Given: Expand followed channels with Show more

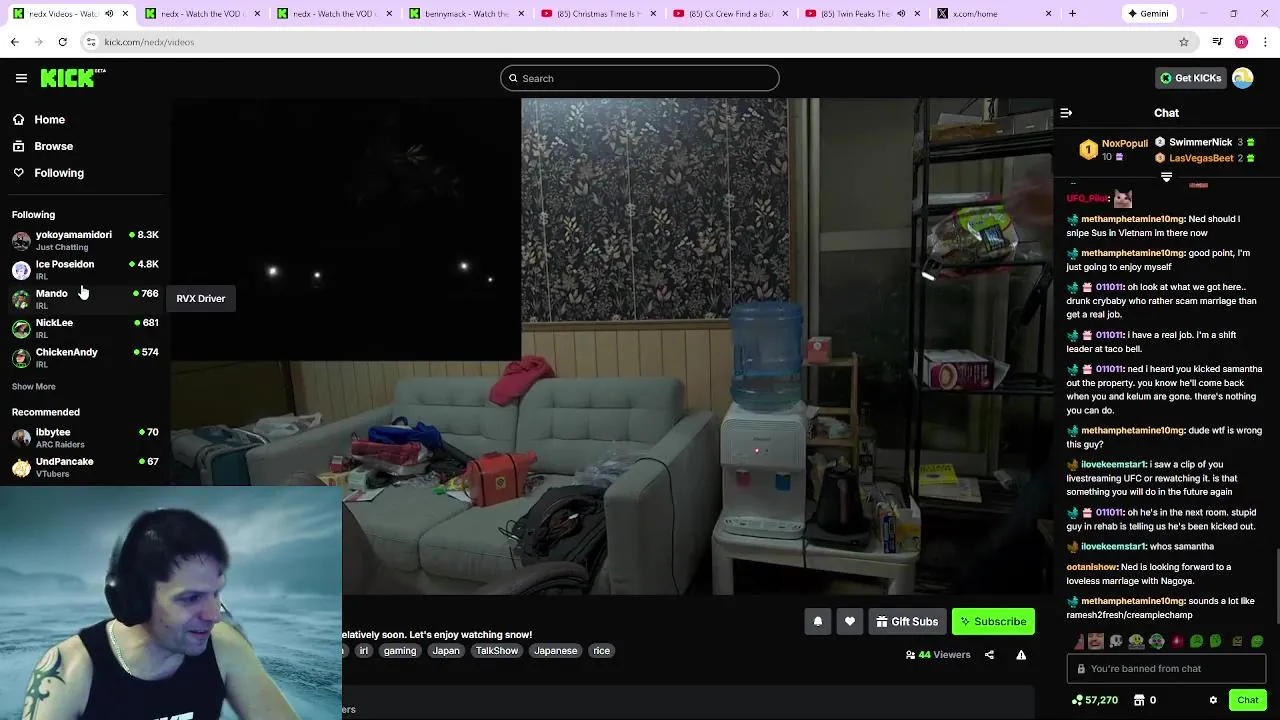Looking at the screenshot, I should tap(33, 386).
